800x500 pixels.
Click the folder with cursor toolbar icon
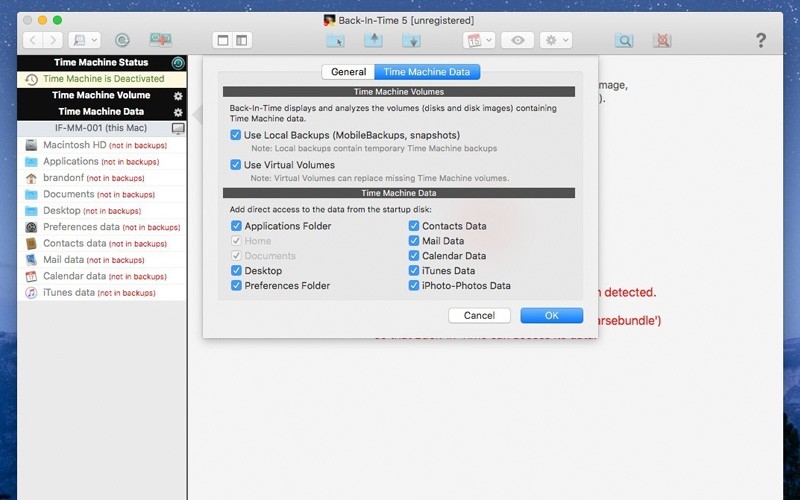pyautogui.click(x=335, y=40)
